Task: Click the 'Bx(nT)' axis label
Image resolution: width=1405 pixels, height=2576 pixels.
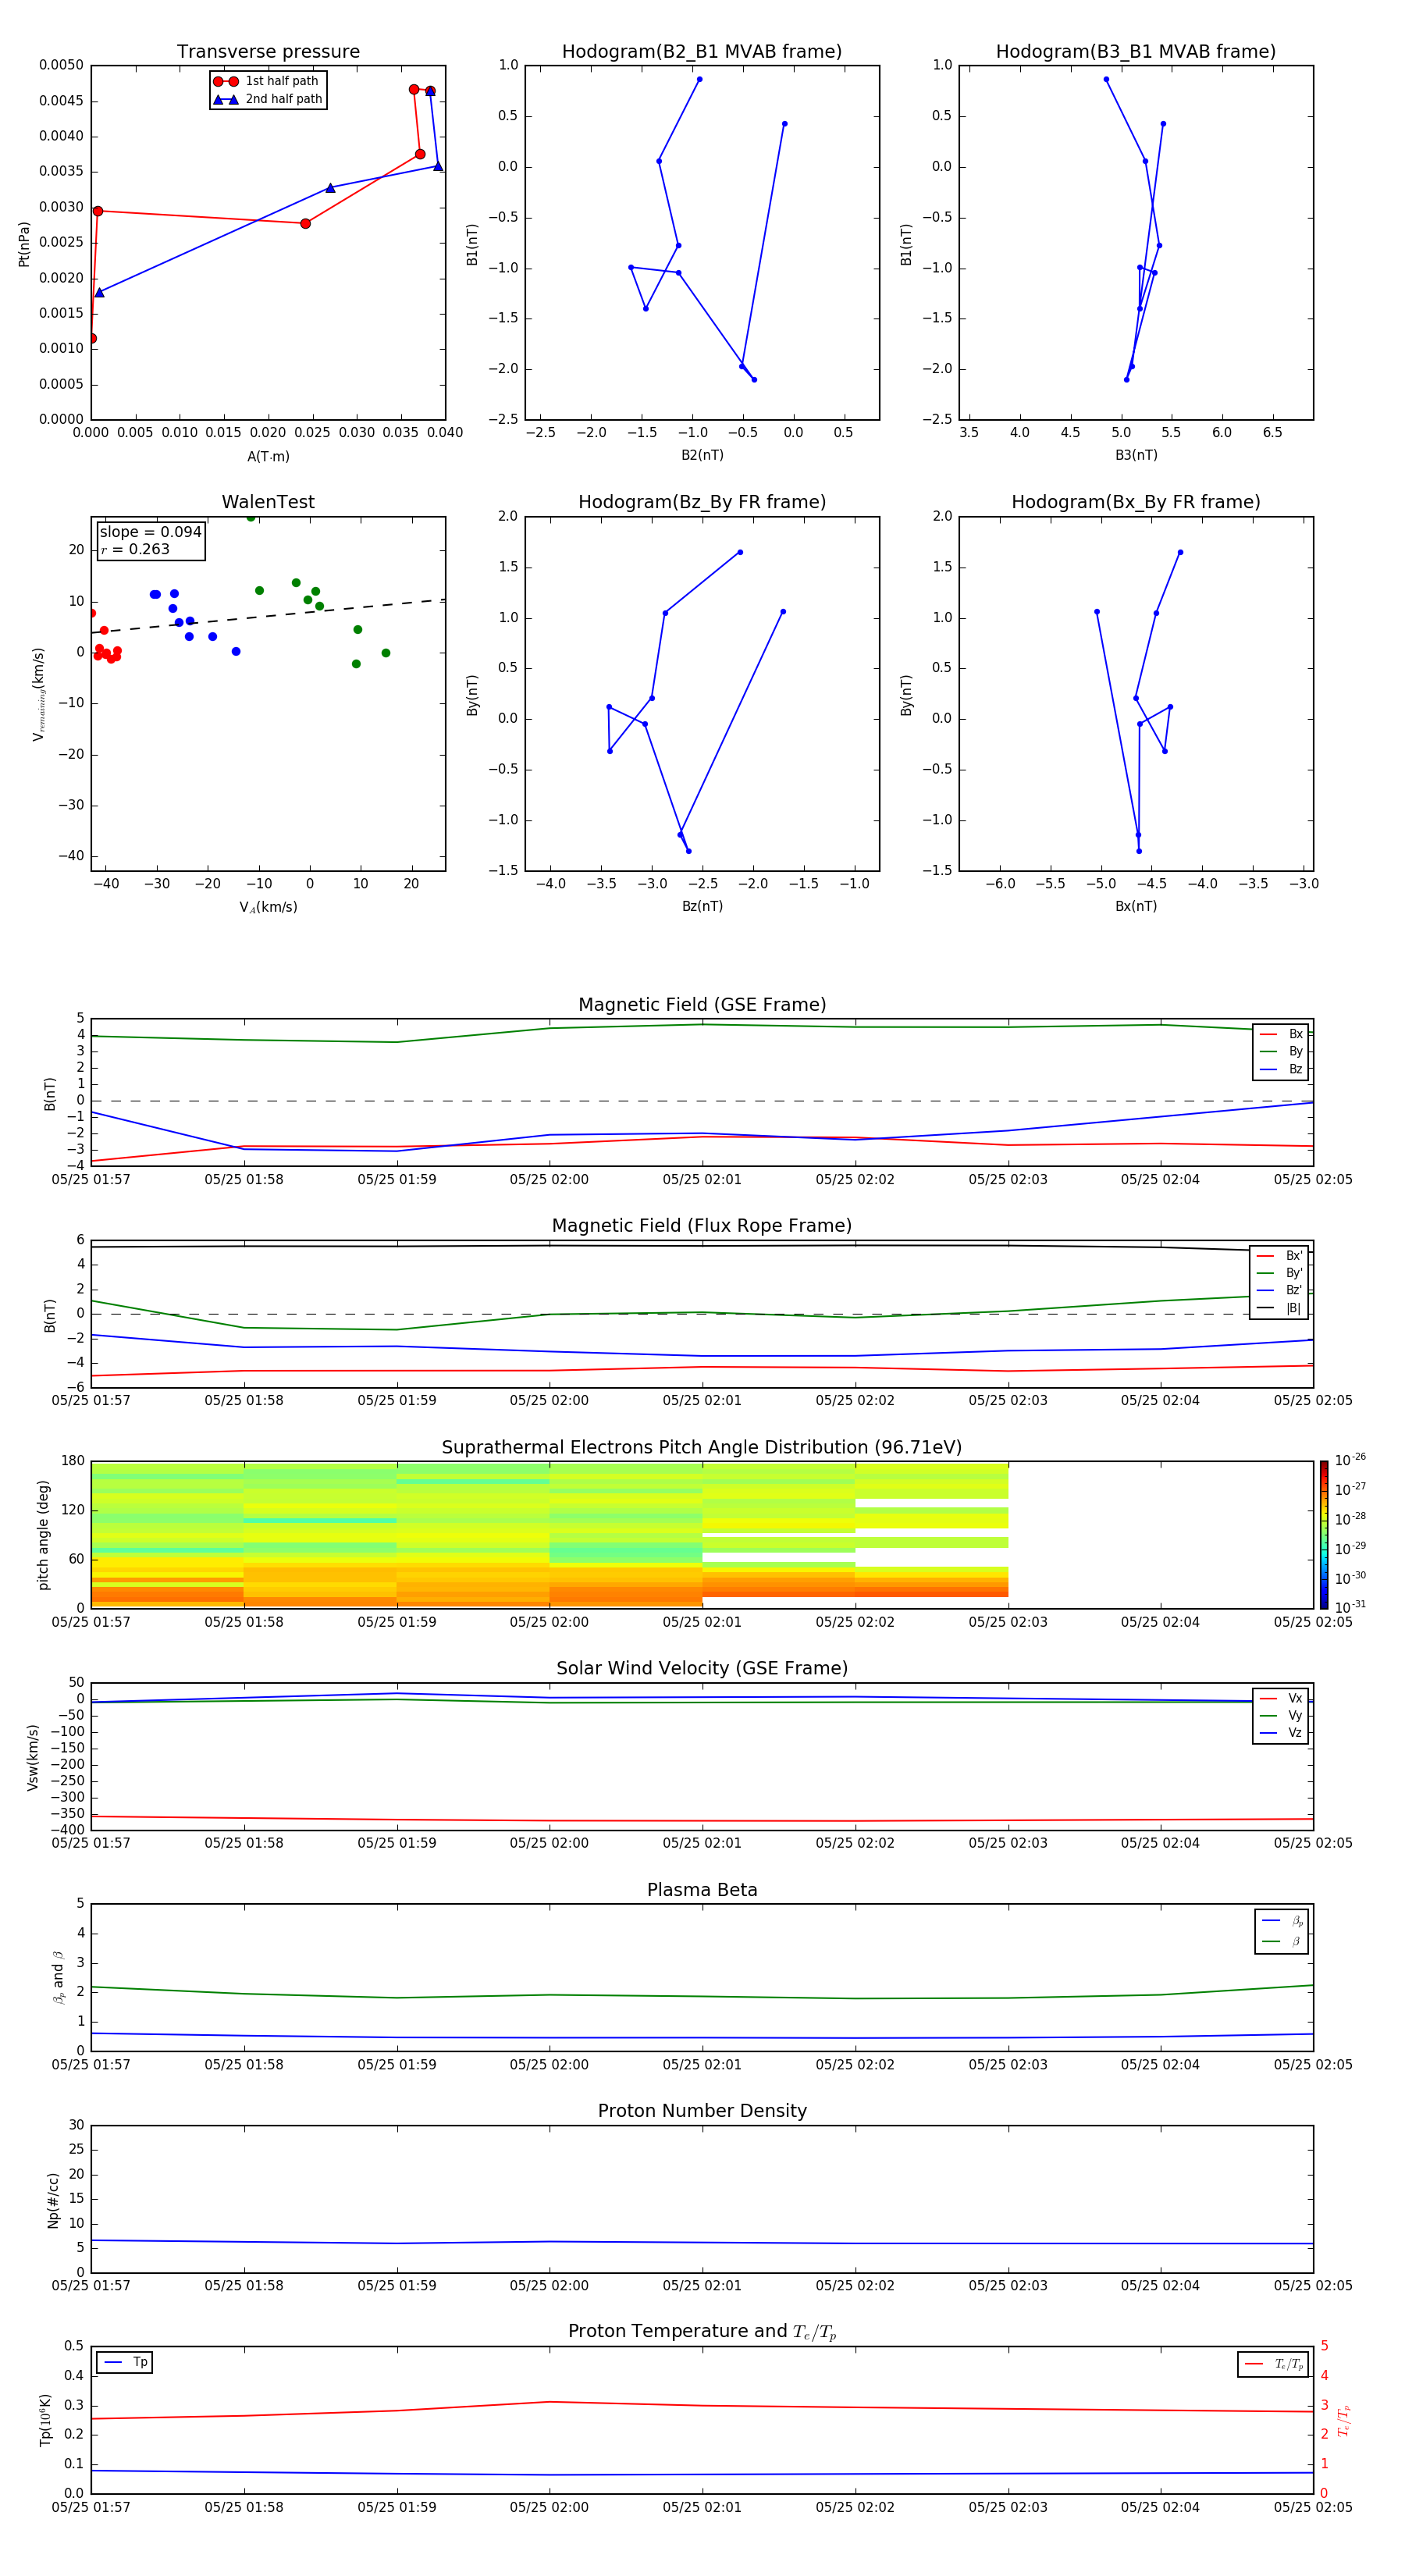Action: point(1136,906)
